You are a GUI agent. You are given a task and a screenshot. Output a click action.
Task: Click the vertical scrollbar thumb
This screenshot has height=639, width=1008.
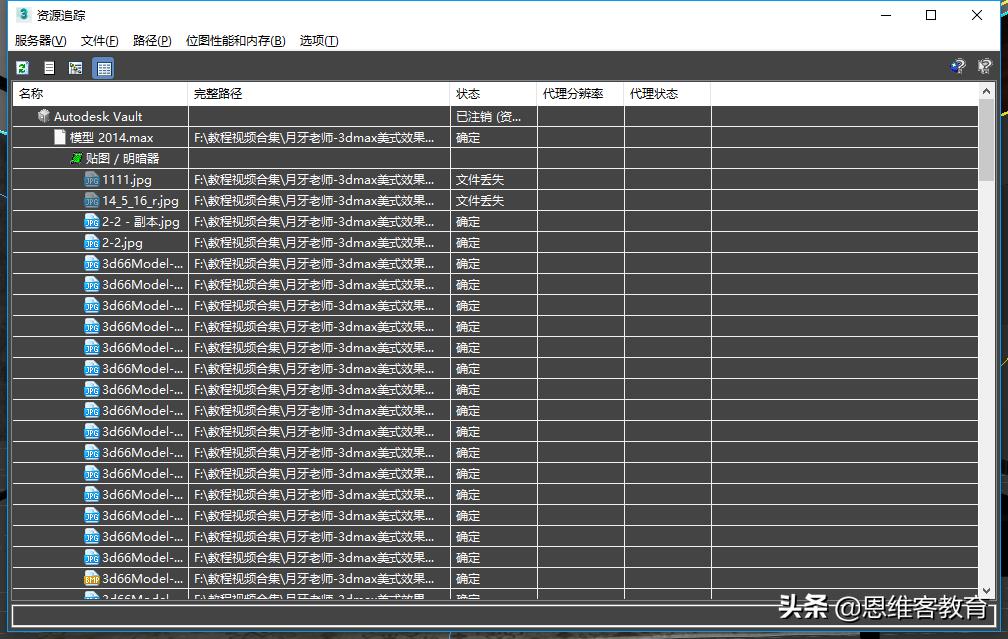(986, 140)
